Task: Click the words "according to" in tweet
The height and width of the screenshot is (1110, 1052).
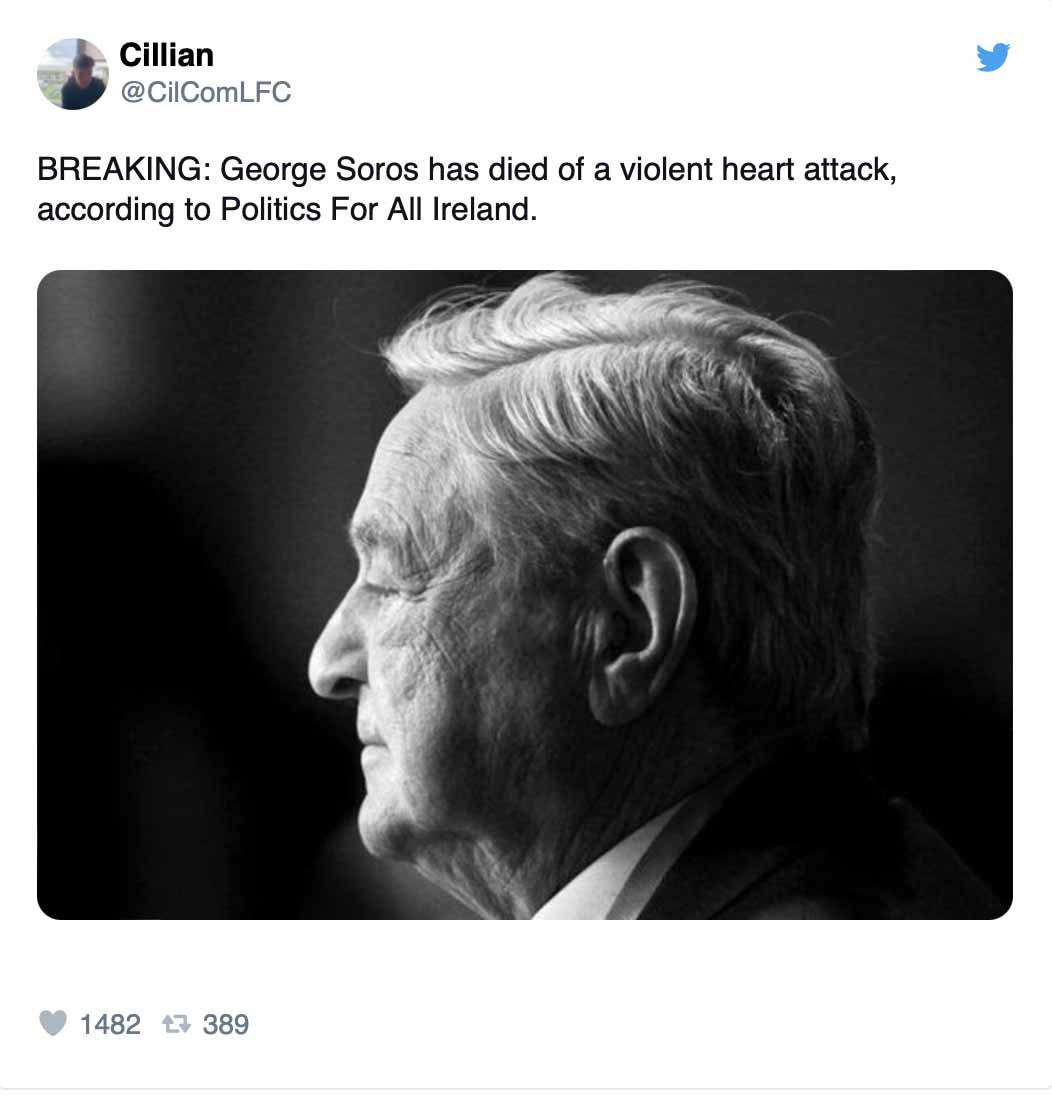Action: click(x=109, y=211)
